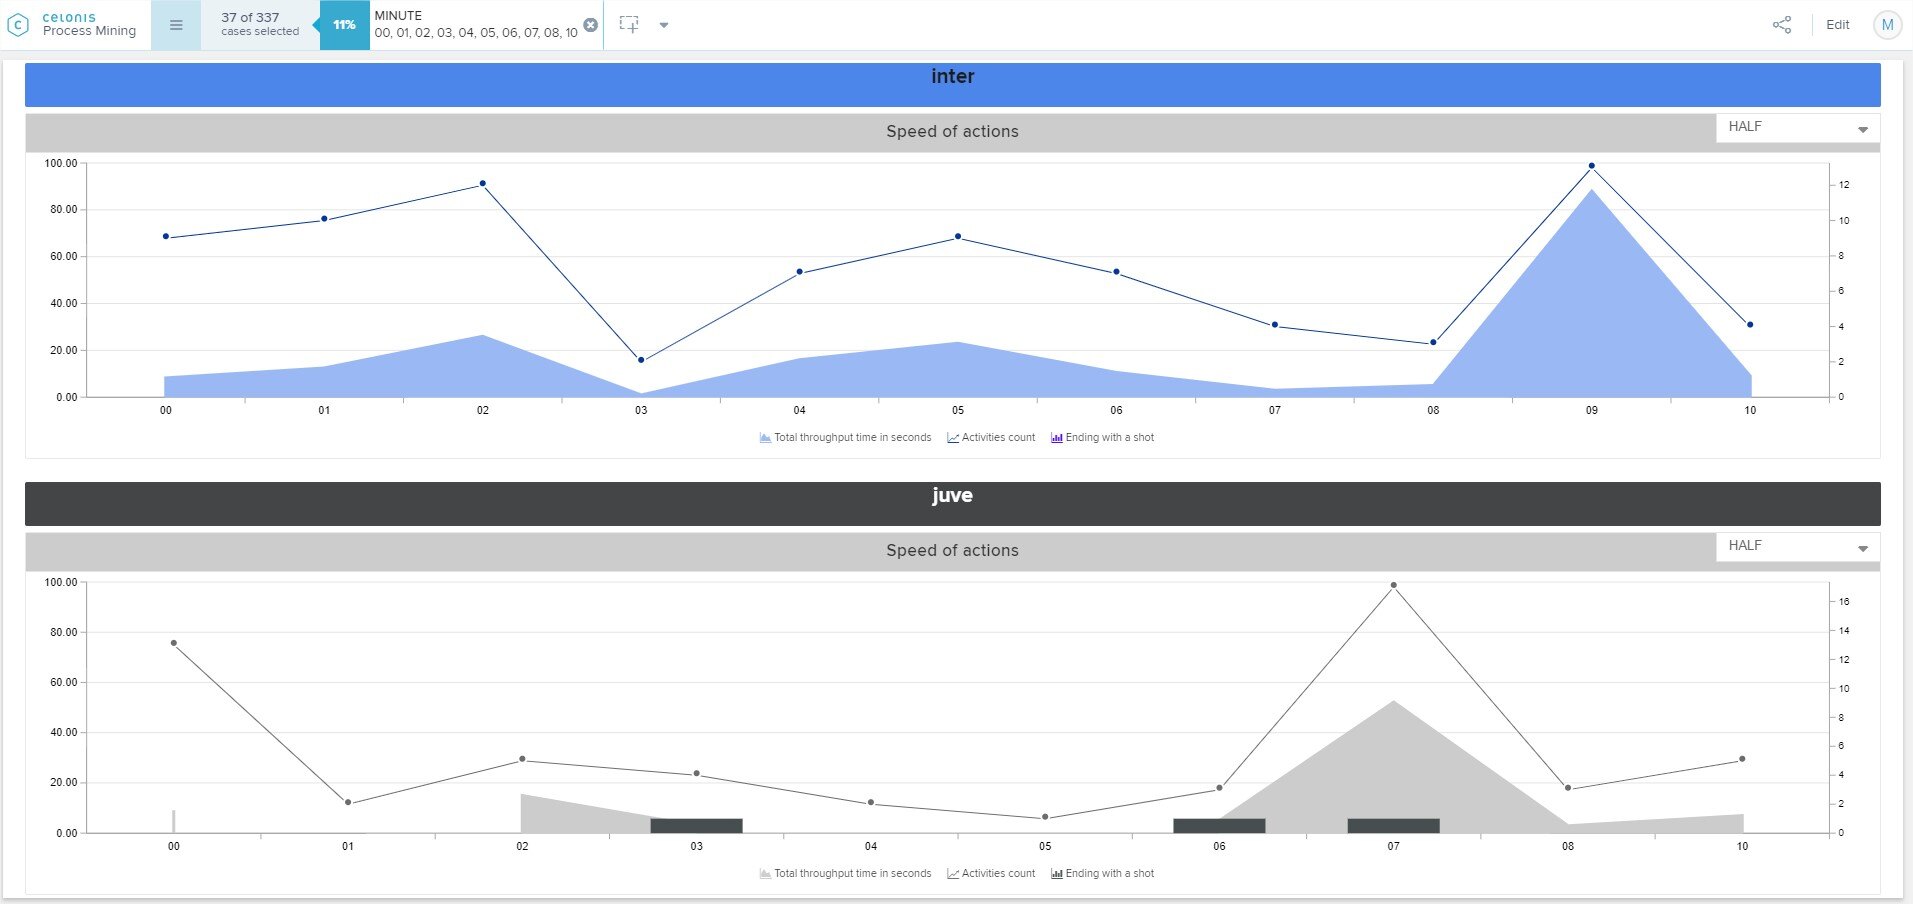Click the Edit button
The width and height of the screenshot is (1913, 904).
click(x=1837, y=25)
